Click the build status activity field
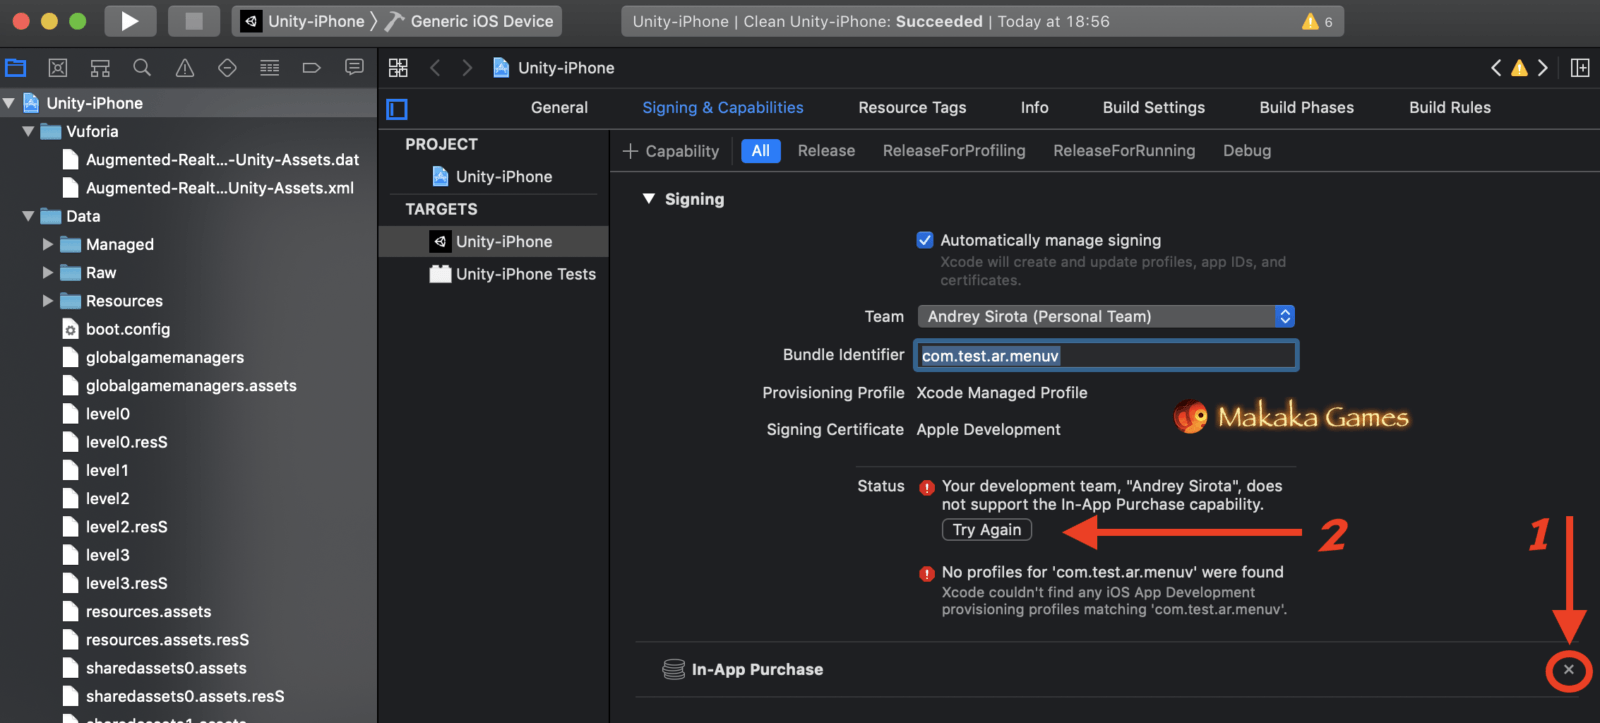Screen dimensions: 1600x723 click(x=982, y=21)
